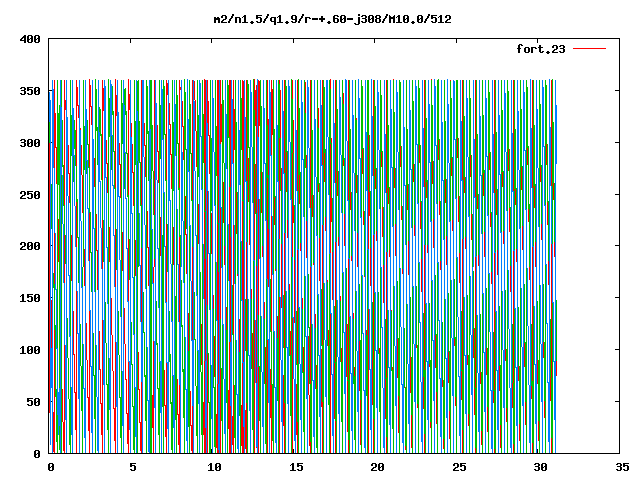This screenshot has height=480, width=640.
Task: Click the y-axis label 0
Action: click(37, 454)
